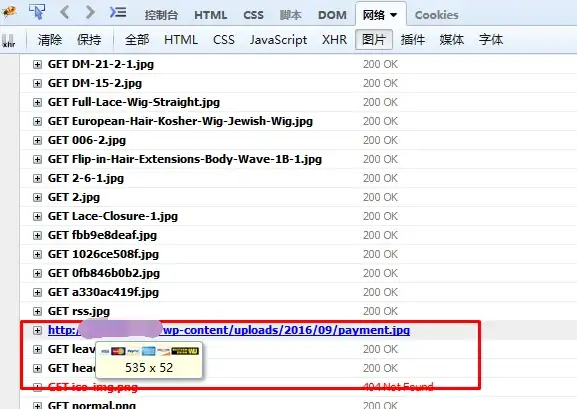Click the 清除 button
577x409 pixels.
tap(50, 39)
